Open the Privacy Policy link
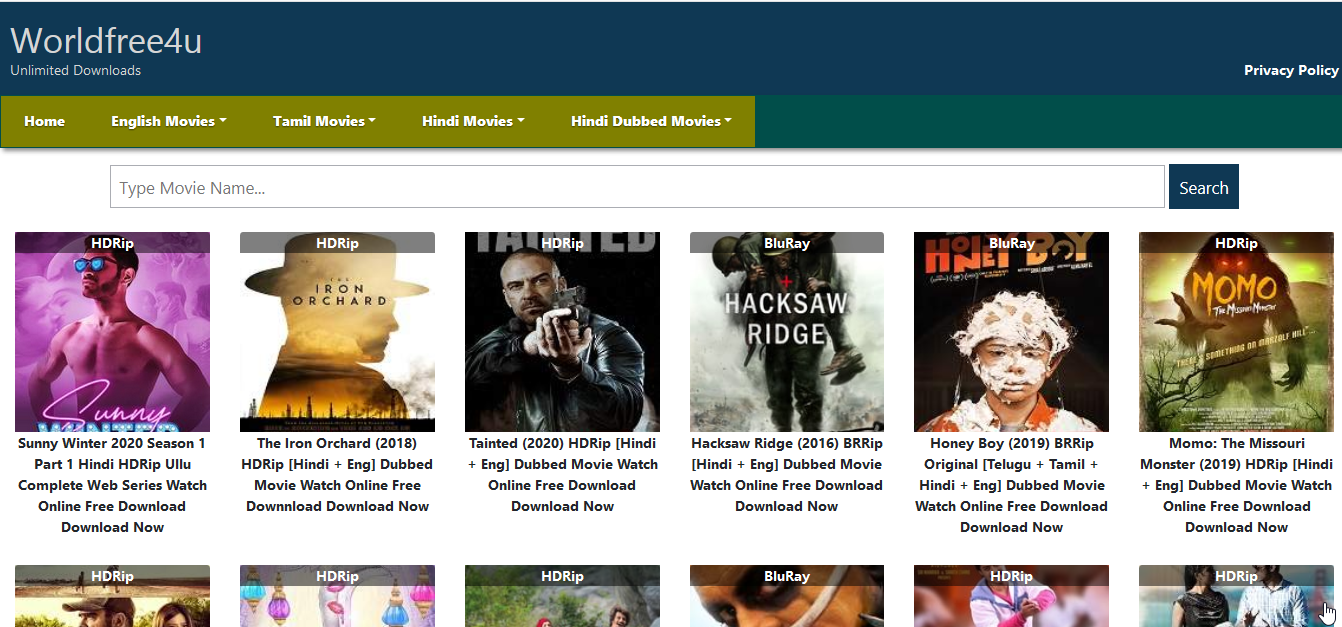1342x627 pixels. pyautogui.click(x=1291, y=70)
